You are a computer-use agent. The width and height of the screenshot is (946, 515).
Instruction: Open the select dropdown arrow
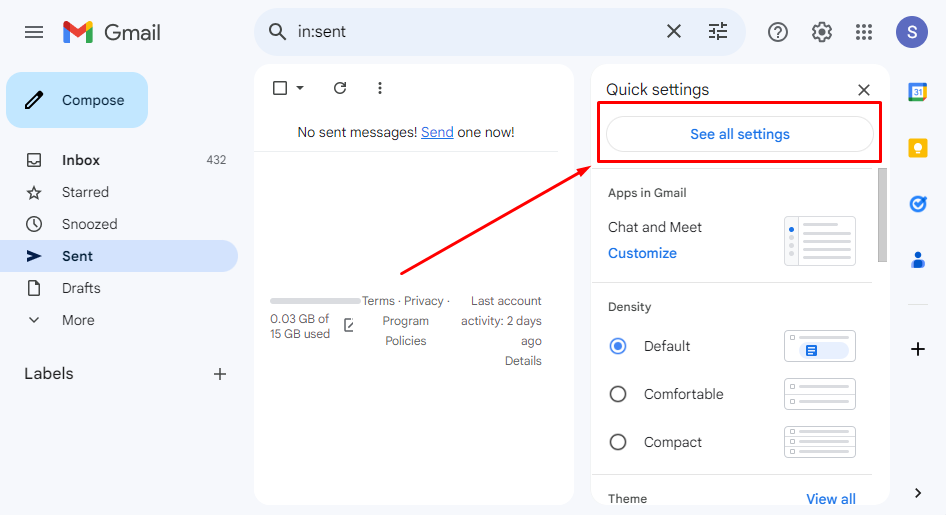click(300, 88)
